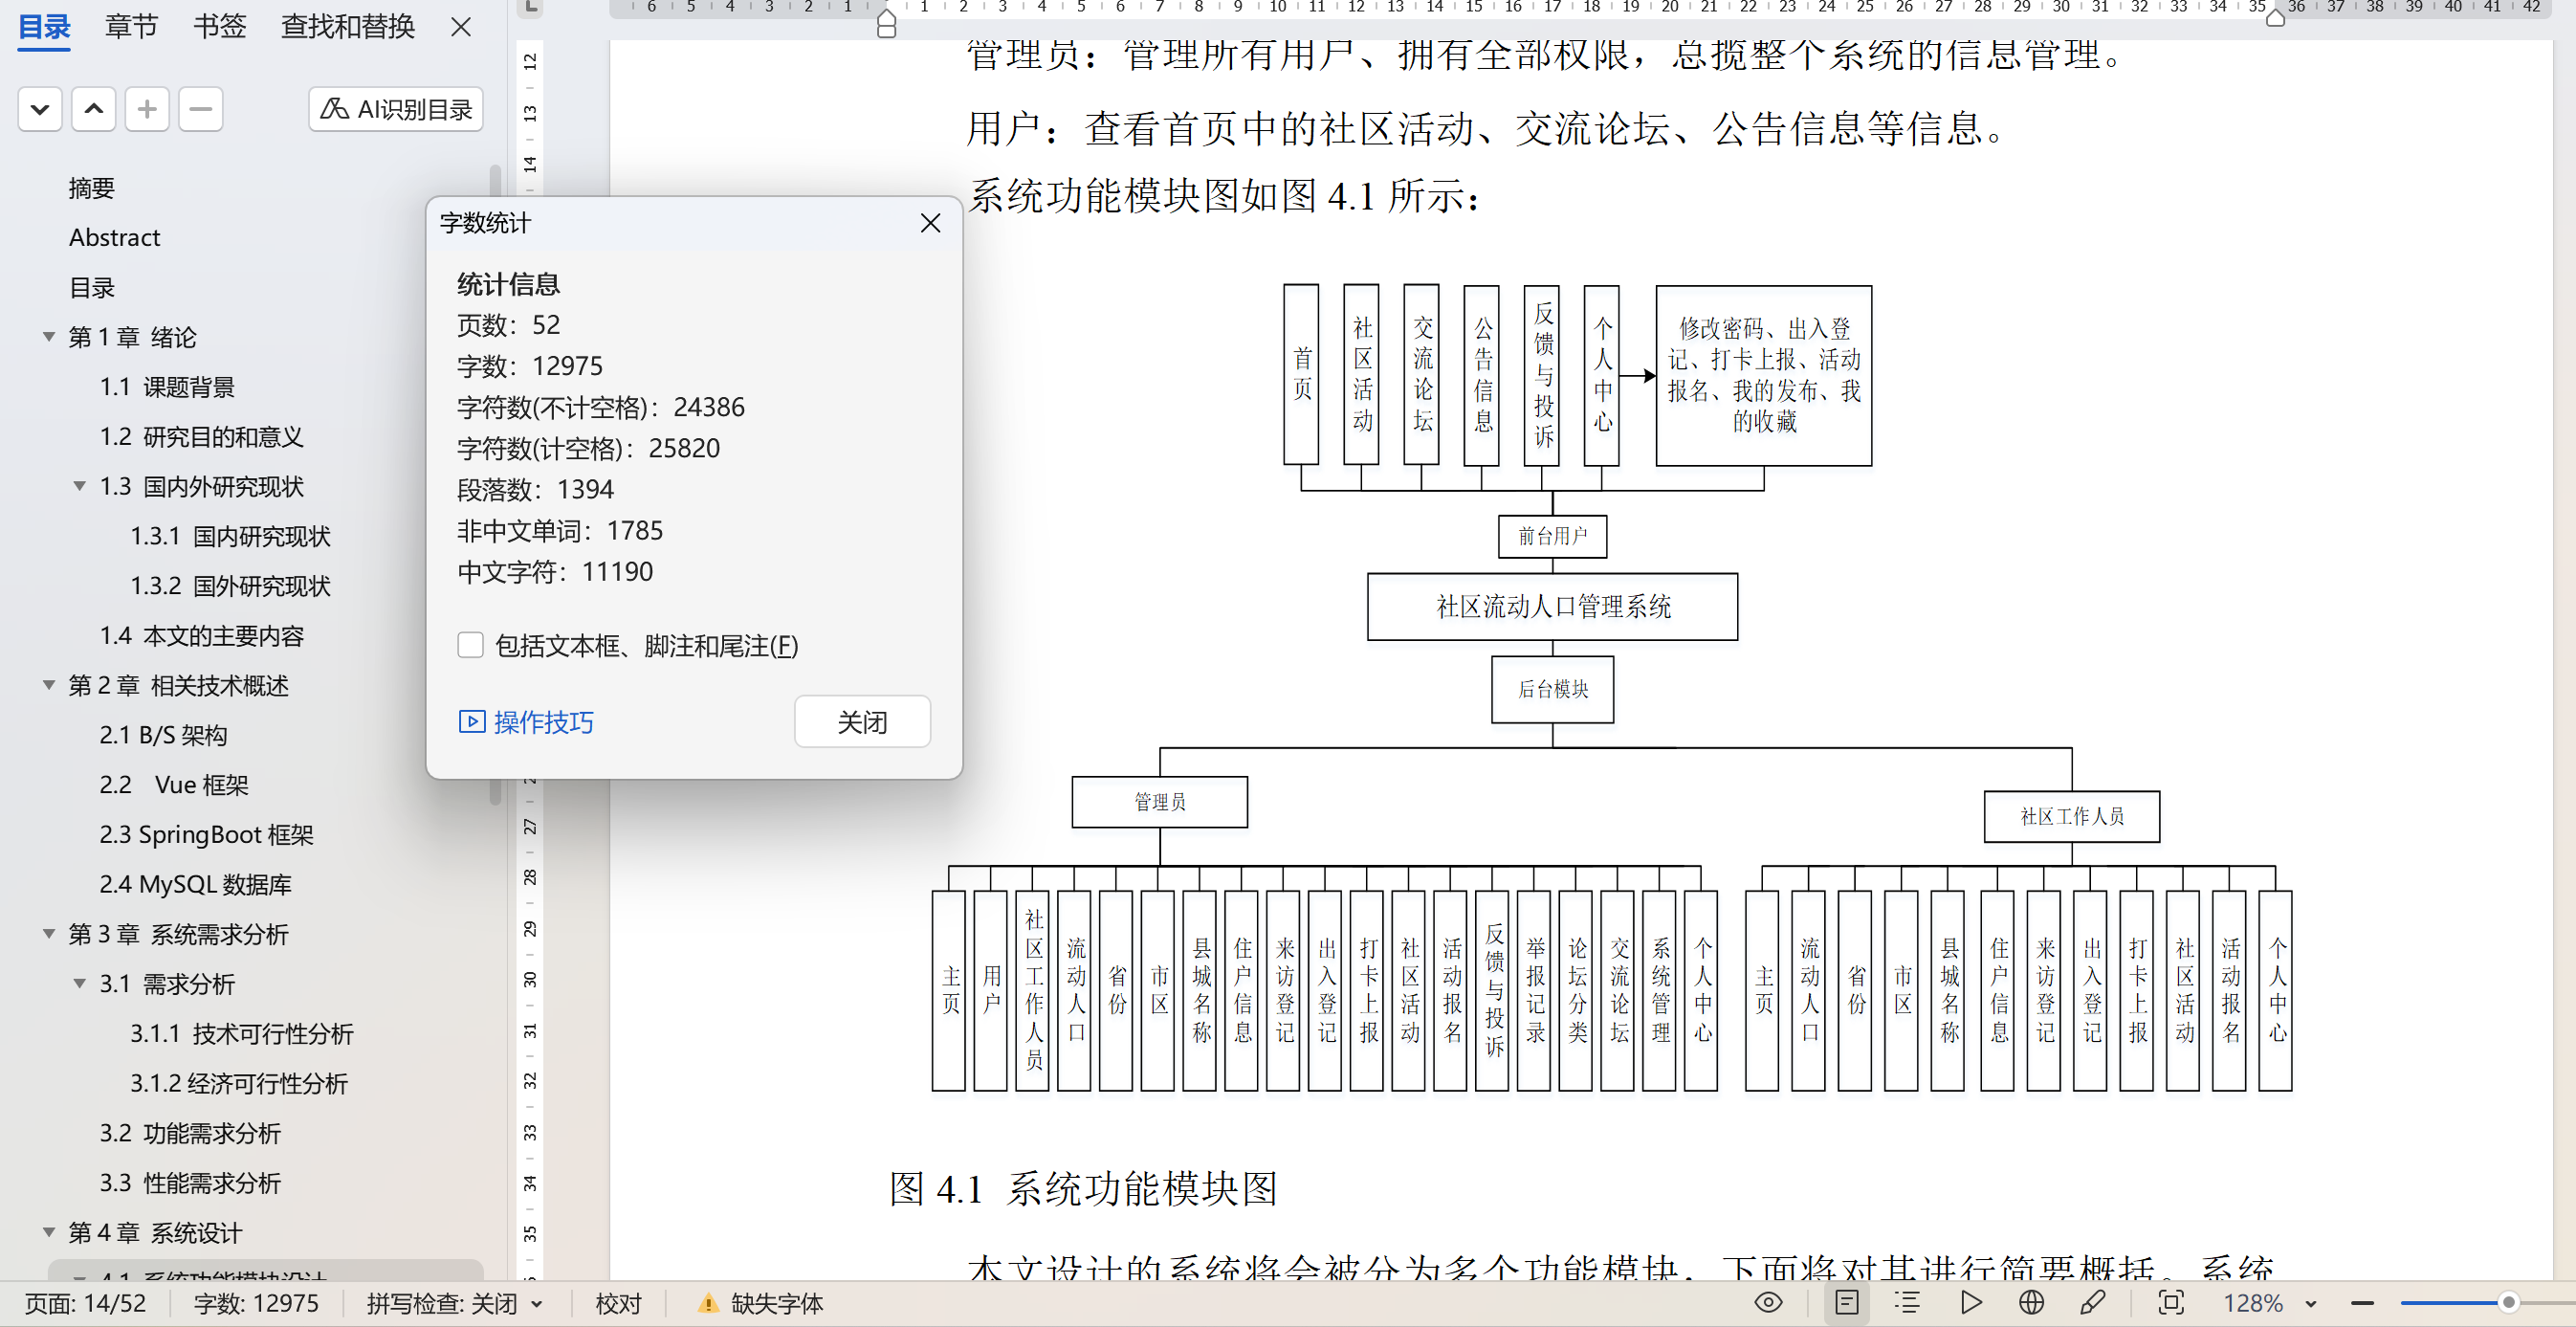This screenshot has width=2576, height=1327.
Task: Switch to the 书签 tab
Action: click(219, 26)
